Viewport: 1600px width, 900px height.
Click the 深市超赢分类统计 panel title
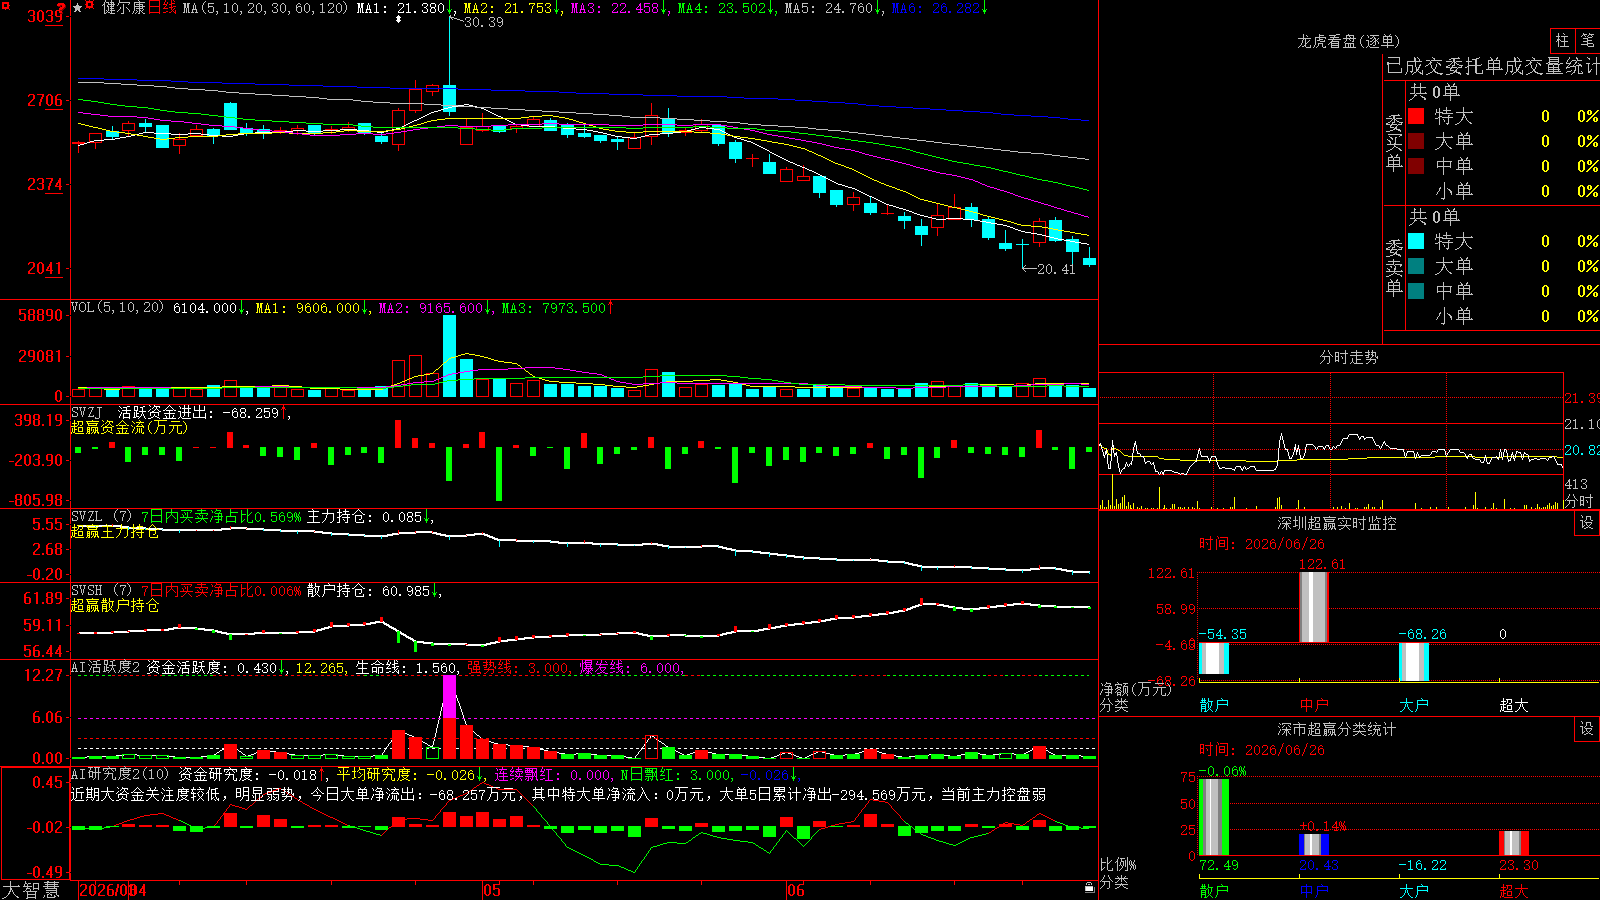tap(1337, 729)
